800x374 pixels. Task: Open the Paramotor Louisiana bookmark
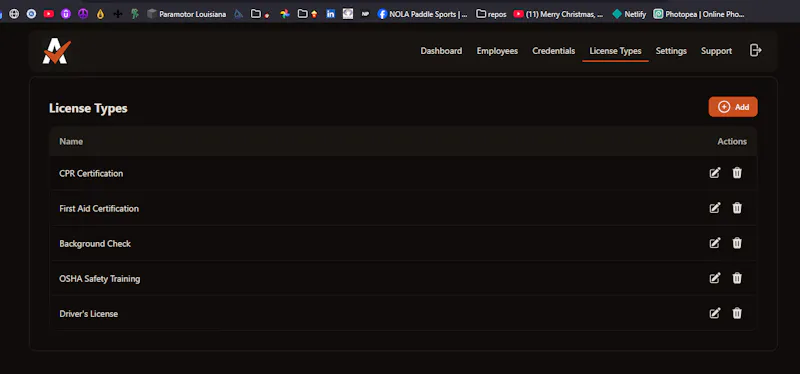tap(186, 14)
